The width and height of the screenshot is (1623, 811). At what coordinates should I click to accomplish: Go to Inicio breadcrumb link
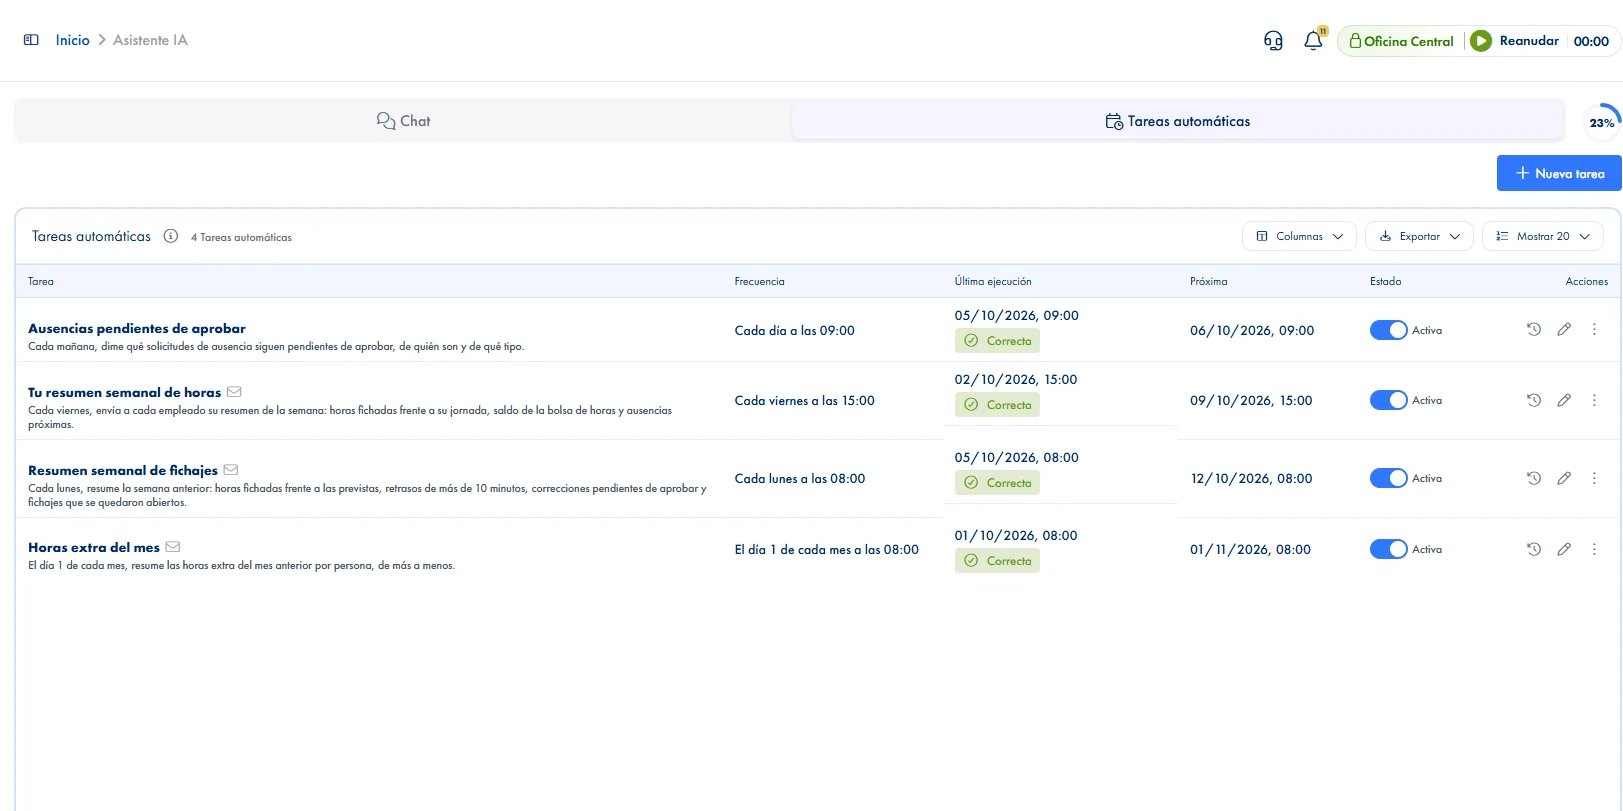pyautogui.click(x=73, y=40)
